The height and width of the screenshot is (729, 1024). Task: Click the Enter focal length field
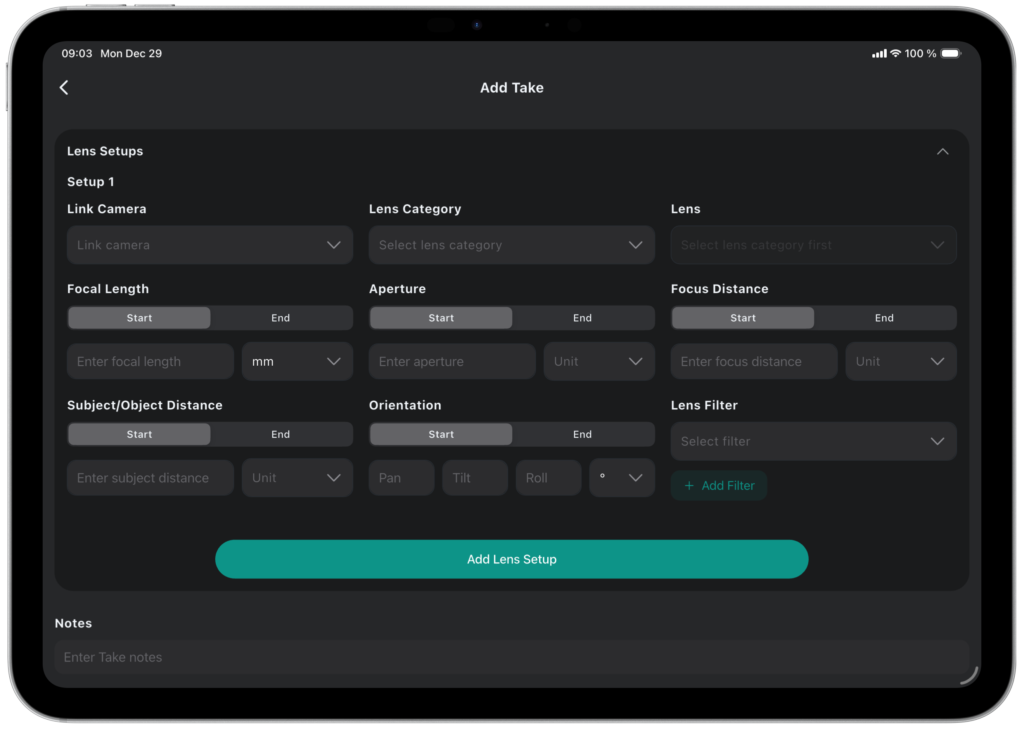(150, 362)
